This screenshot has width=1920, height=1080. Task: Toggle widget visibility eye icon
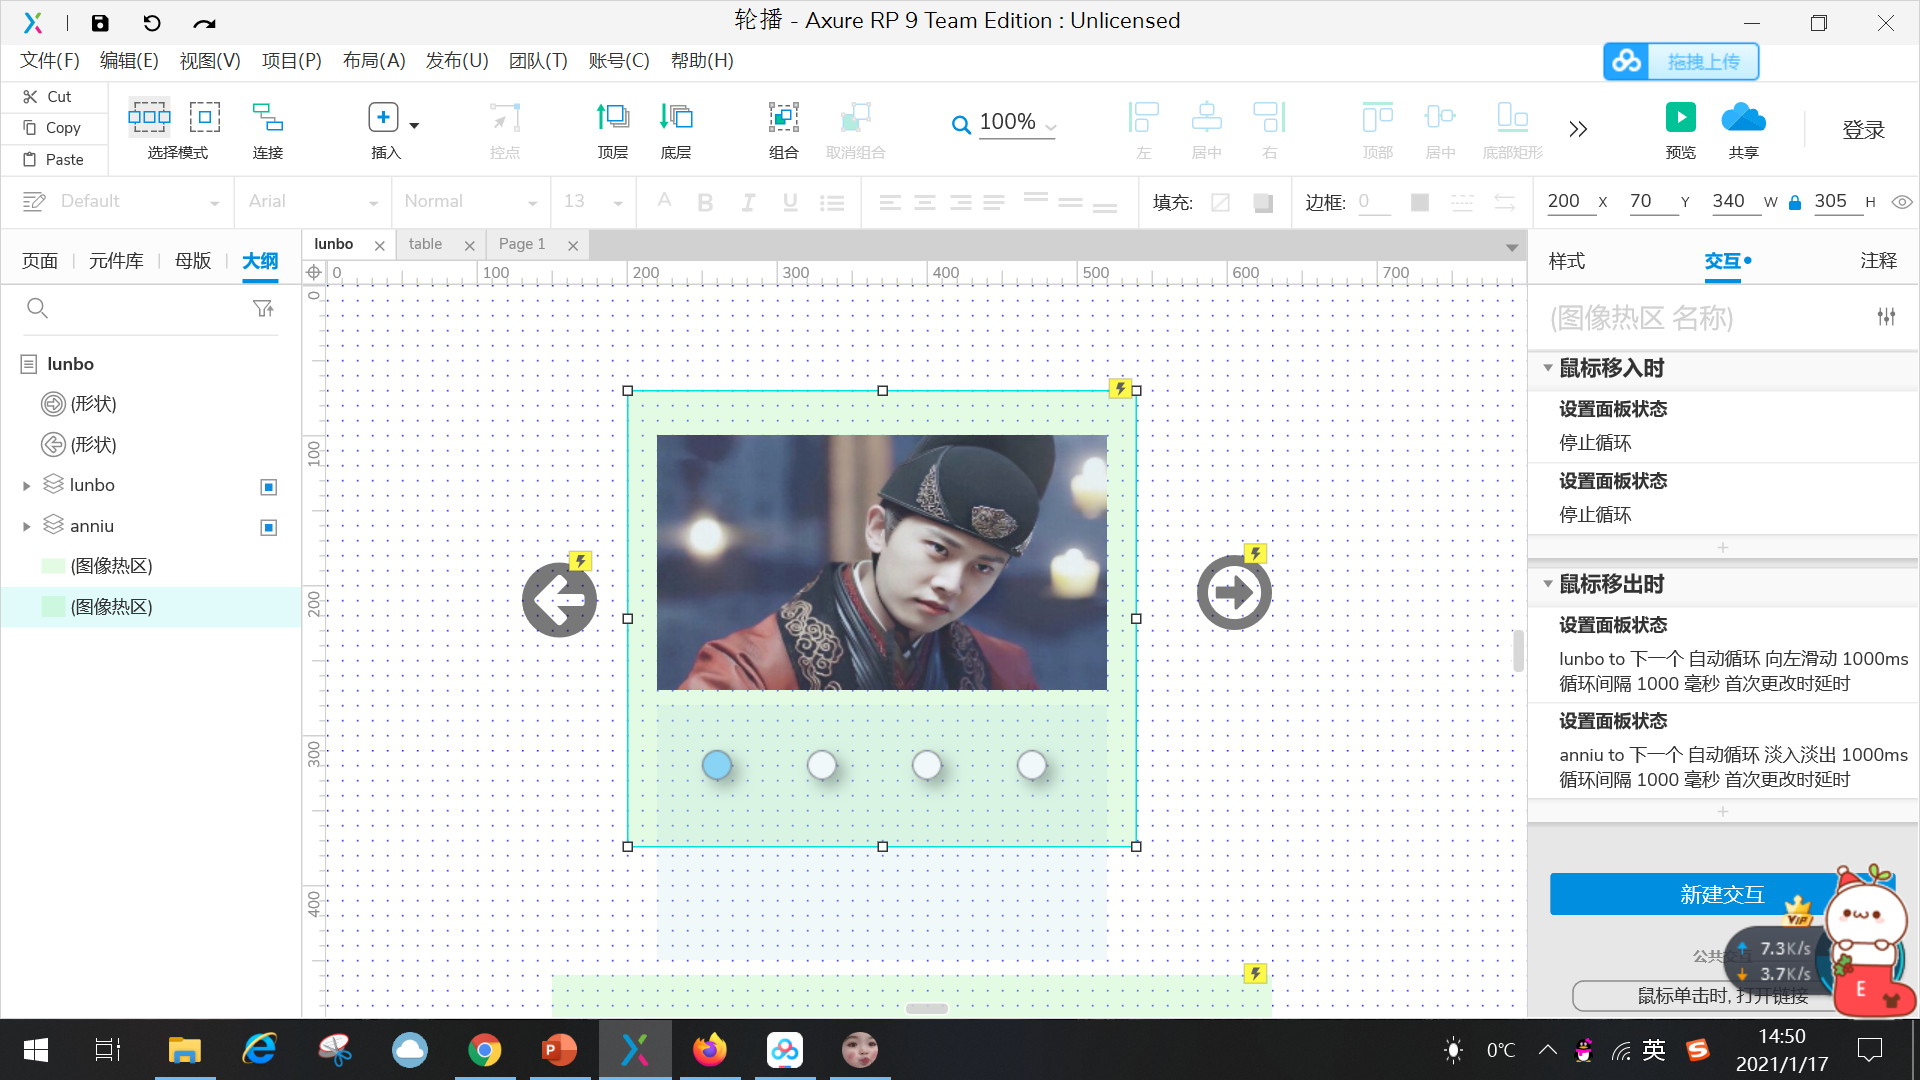(1902, 202)
